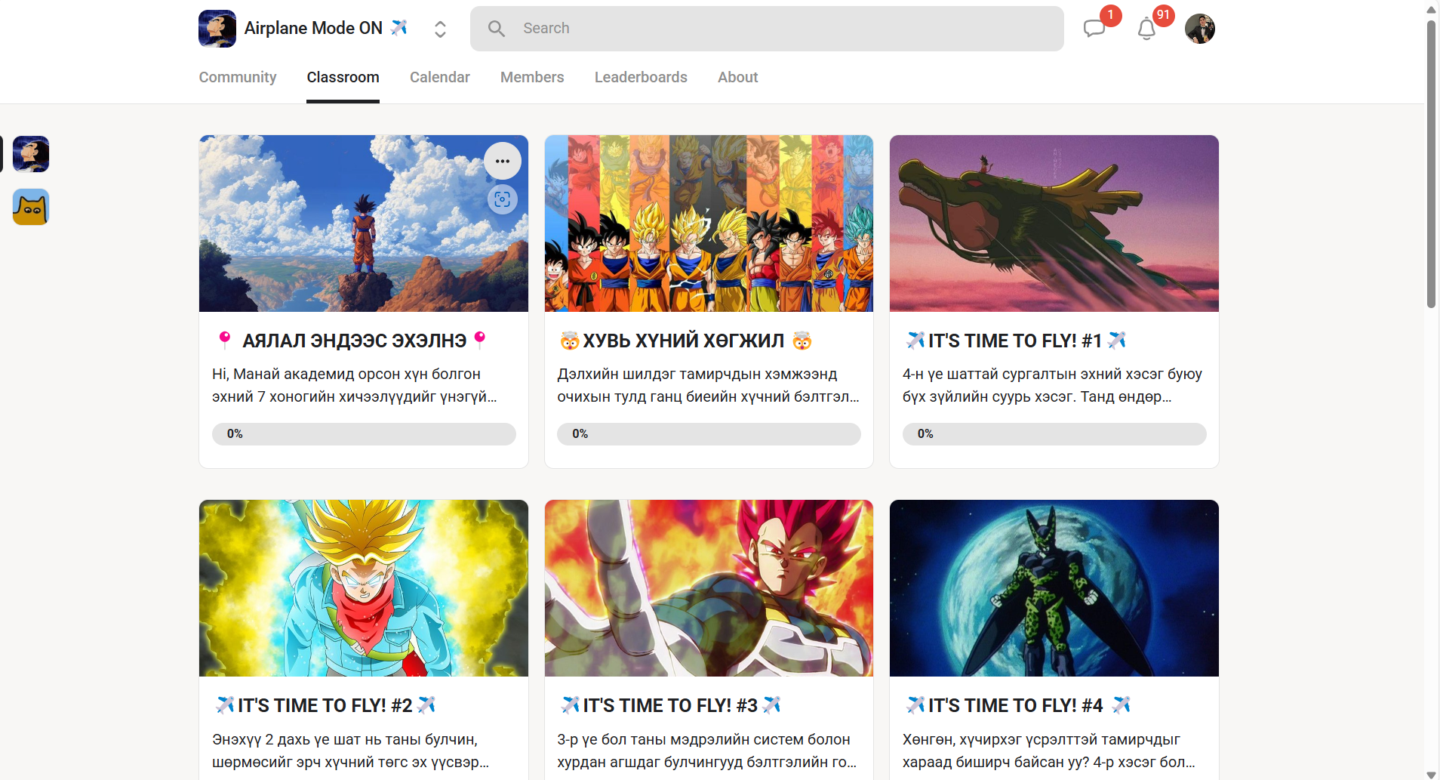Screen dimensions: 1440x780
Task: Click the image search lens icon on first course
Action: point(502,200)
